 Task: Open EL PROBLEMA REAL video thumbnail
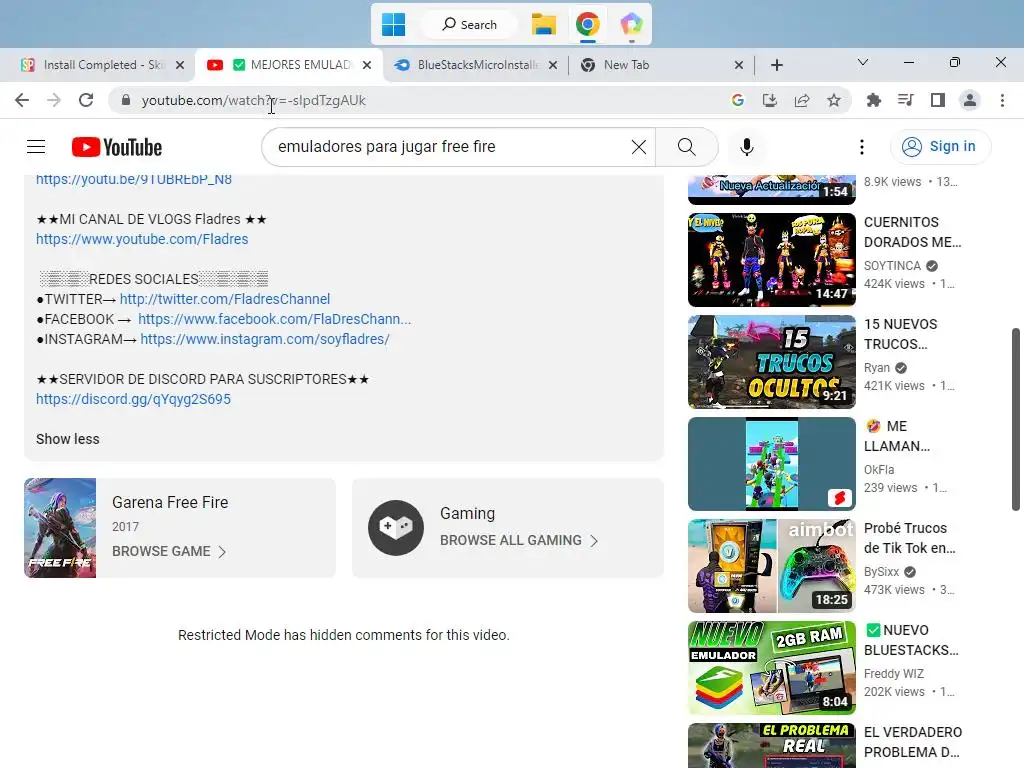tap(771, 745)
